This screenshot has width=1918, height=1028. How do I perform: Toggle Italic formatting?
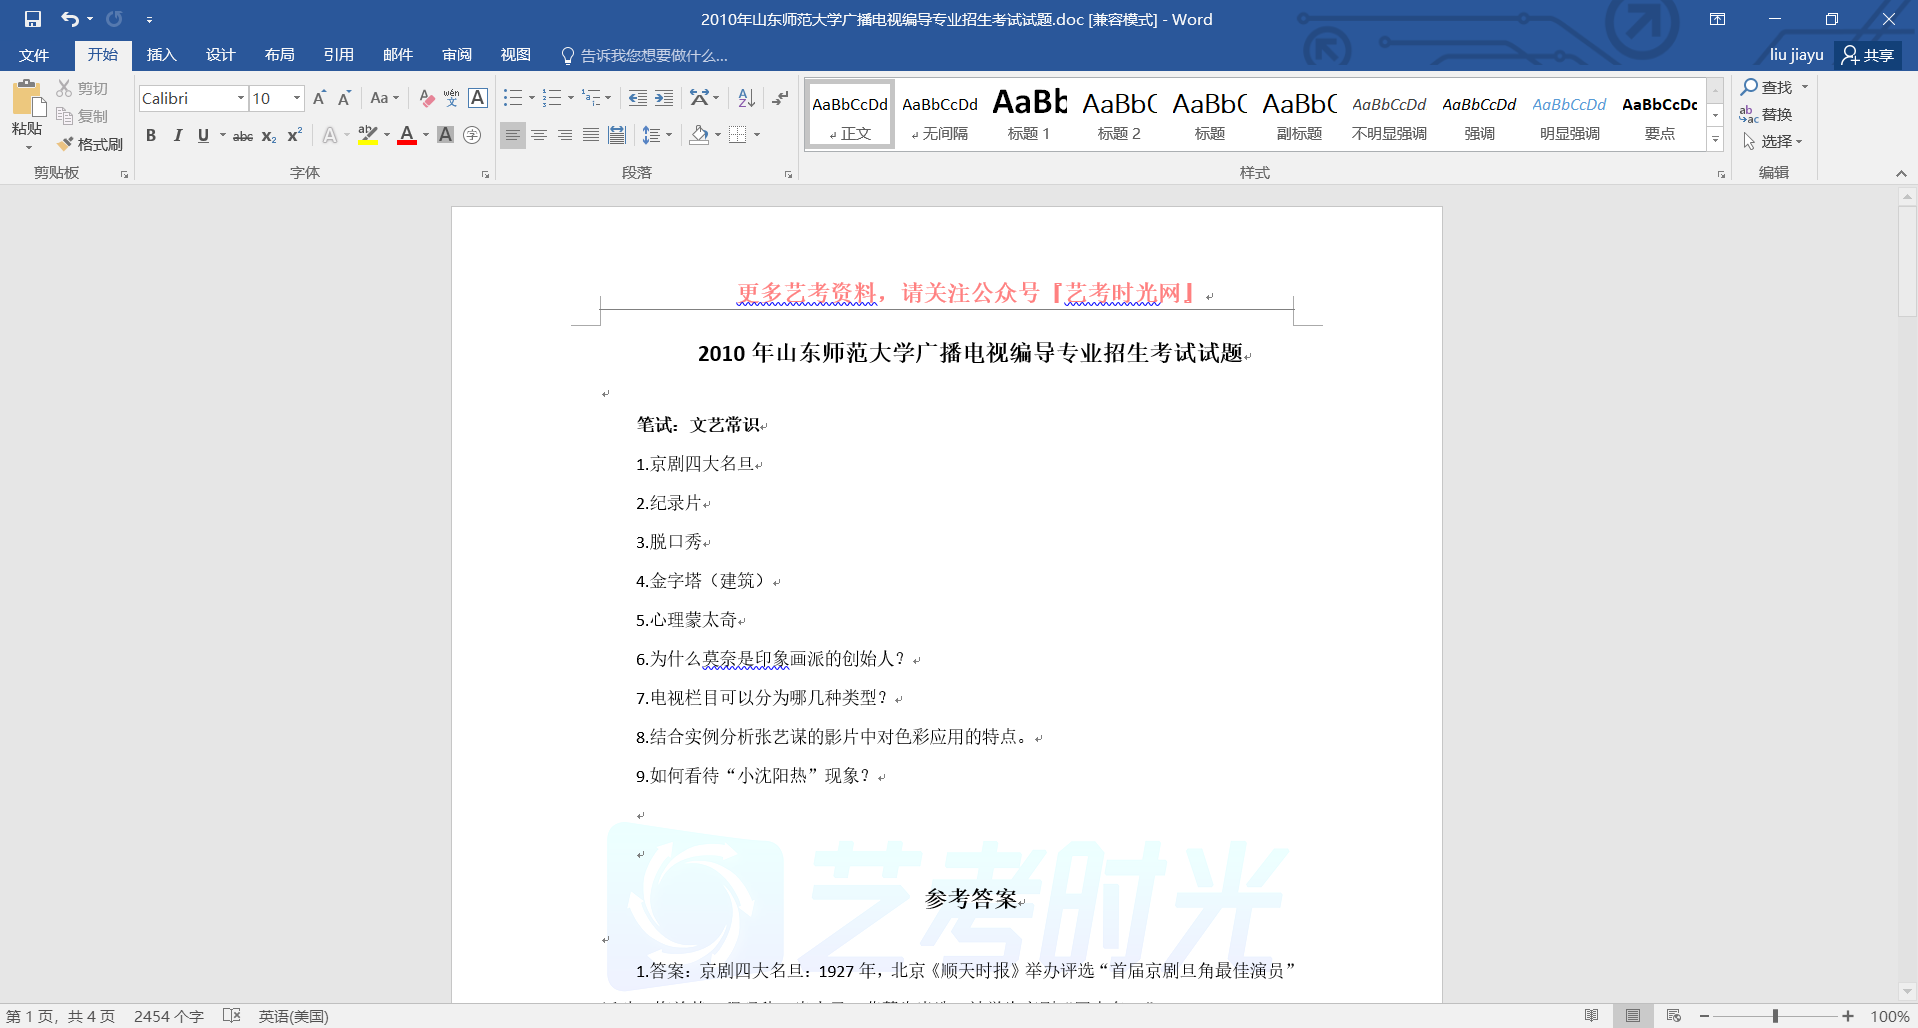pos(177,136)
